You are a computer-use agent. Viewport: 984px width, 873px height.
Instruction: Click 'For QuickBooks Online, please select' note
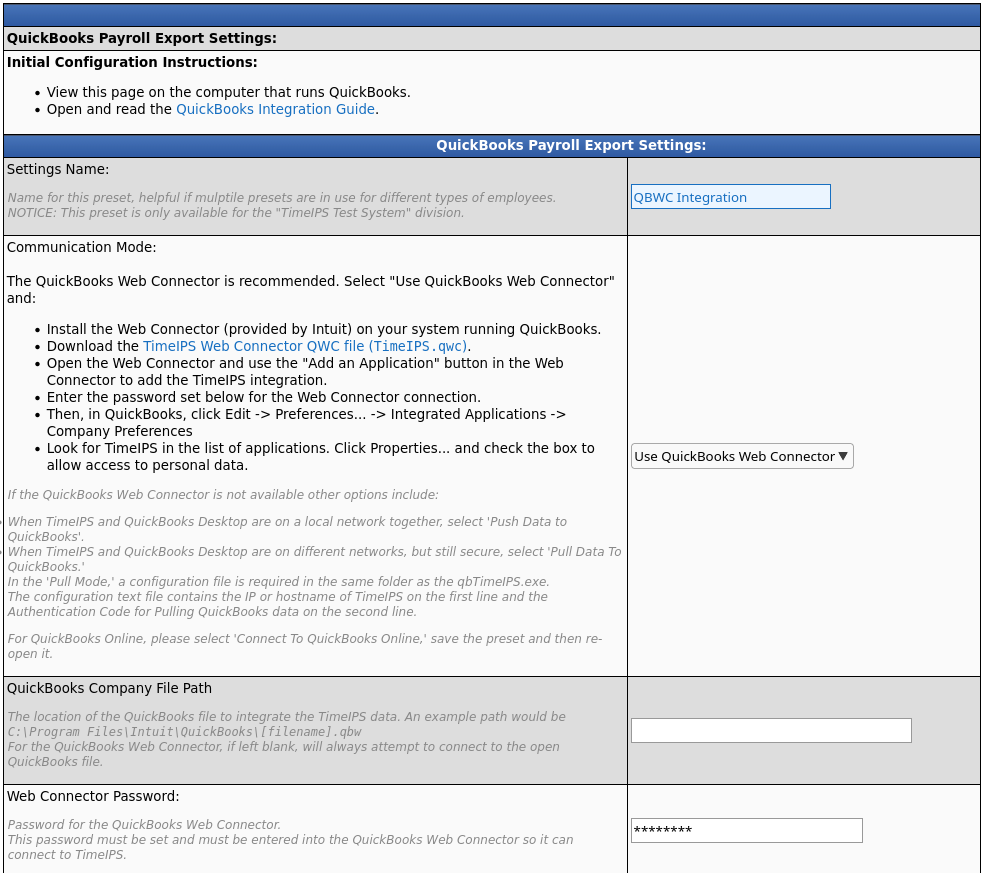305,646
